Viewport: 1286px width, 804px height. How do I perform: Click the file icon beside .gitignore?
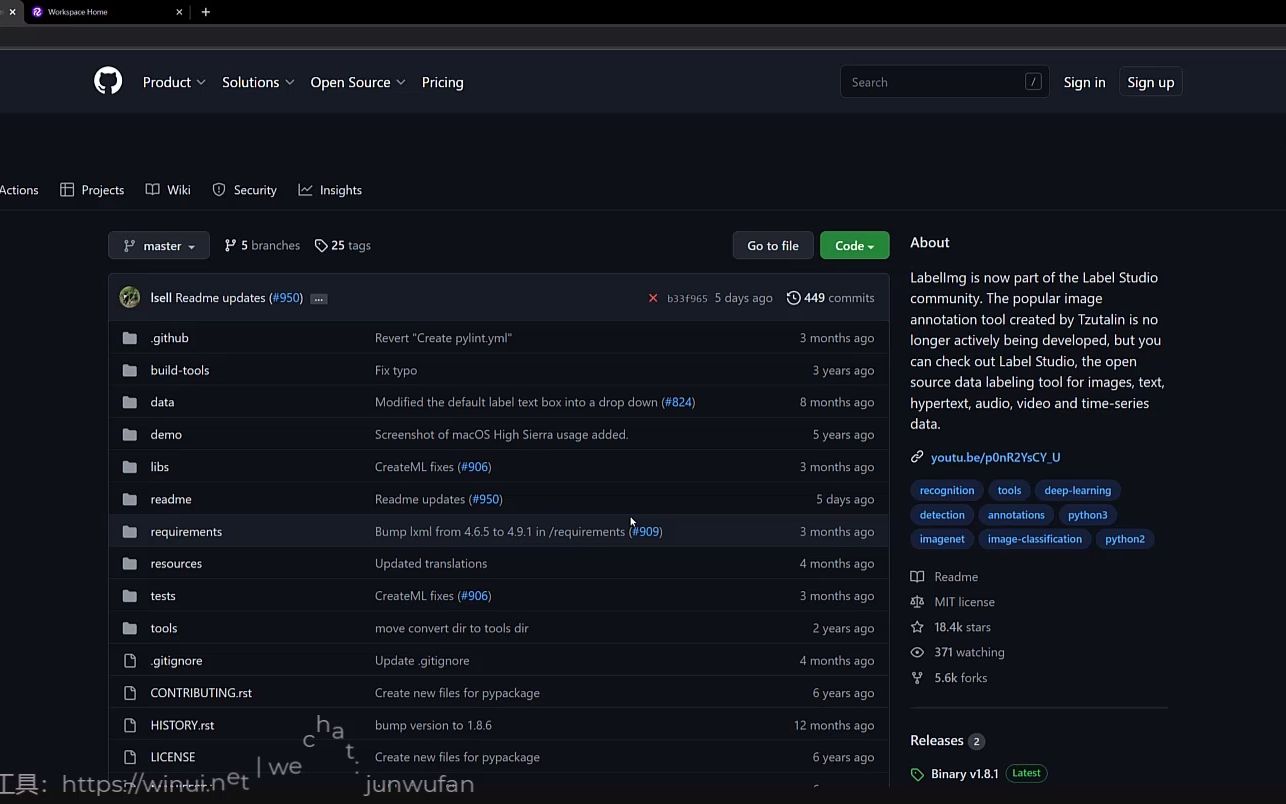point(129,660)
